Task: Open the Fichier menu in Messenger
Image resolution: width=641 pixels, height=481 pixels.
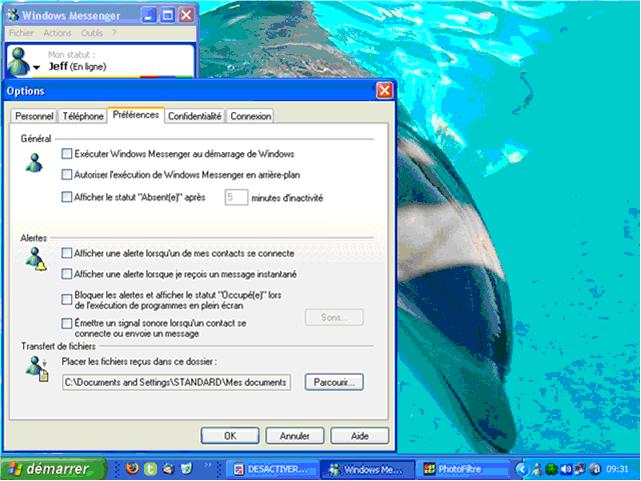Action: (21, 33)
